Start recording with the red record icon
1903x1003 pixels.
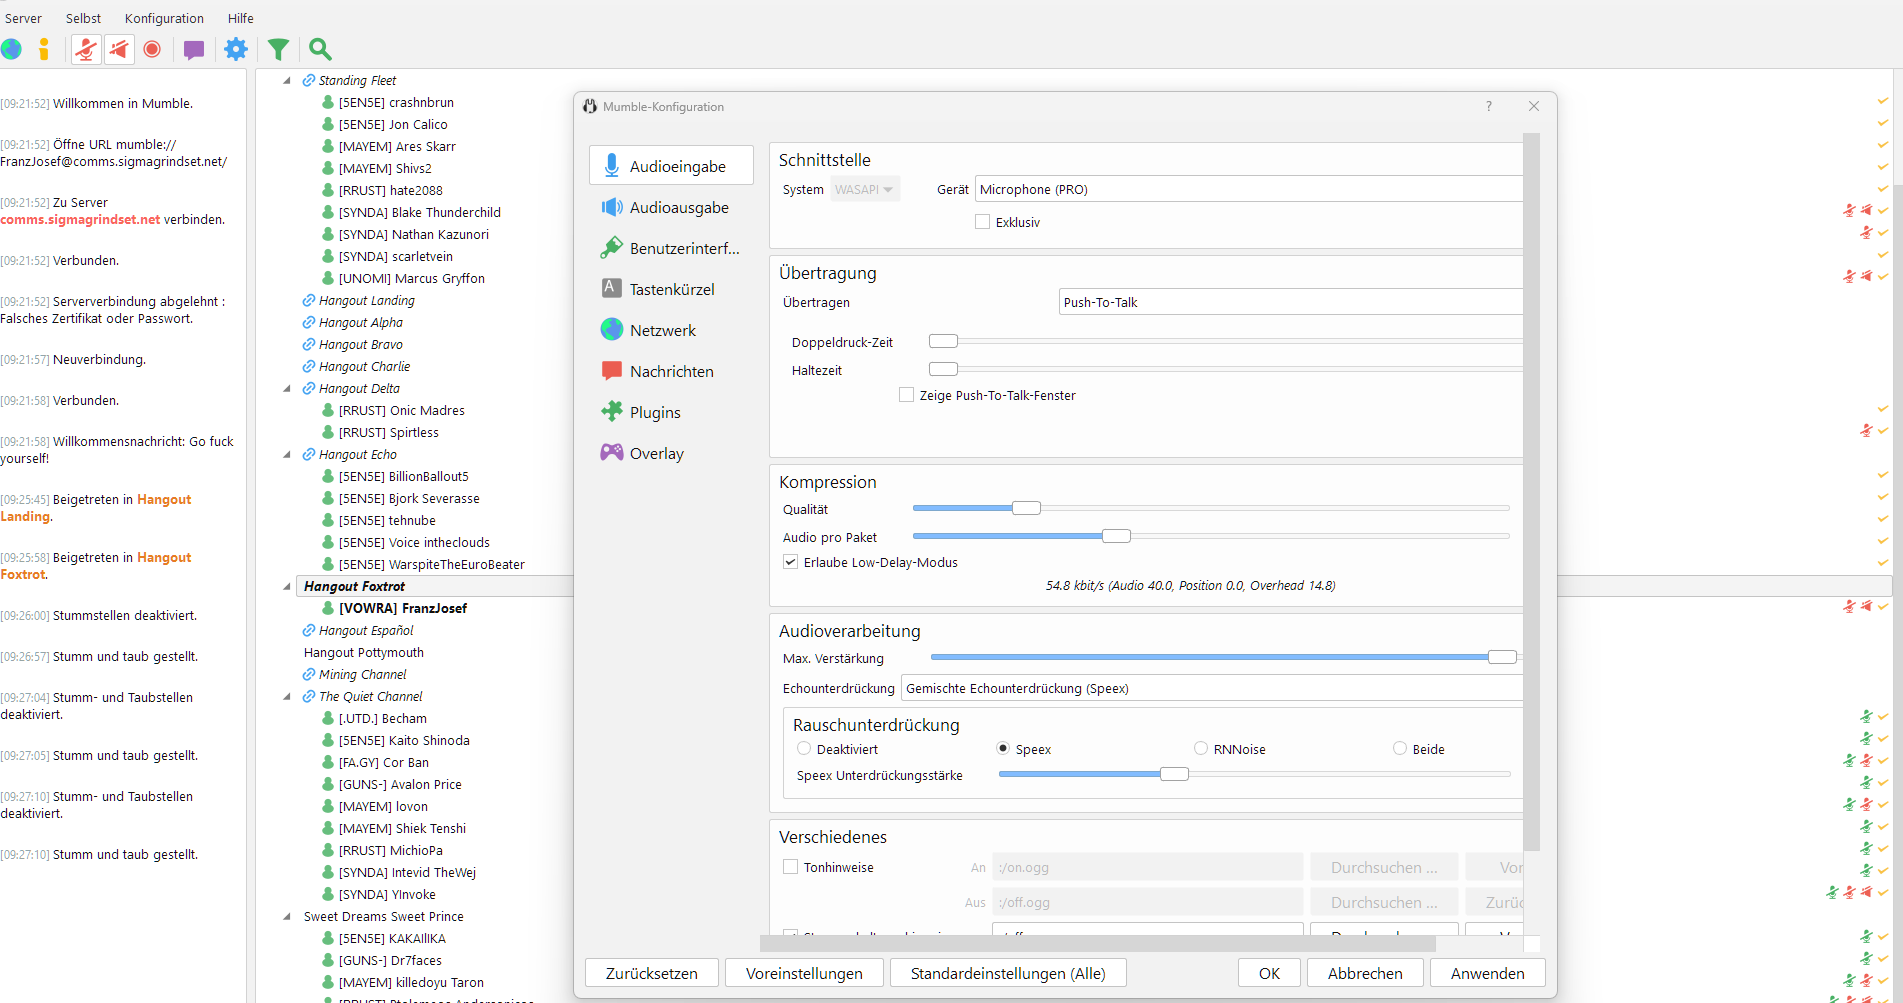coord(152,49)
